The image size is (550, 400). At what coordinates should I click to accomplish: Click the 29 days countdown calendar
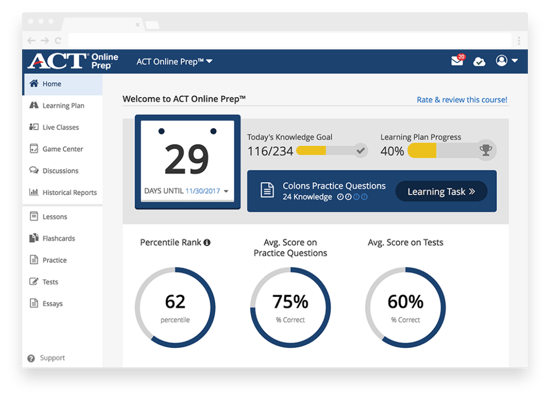[x=188, y=162]
